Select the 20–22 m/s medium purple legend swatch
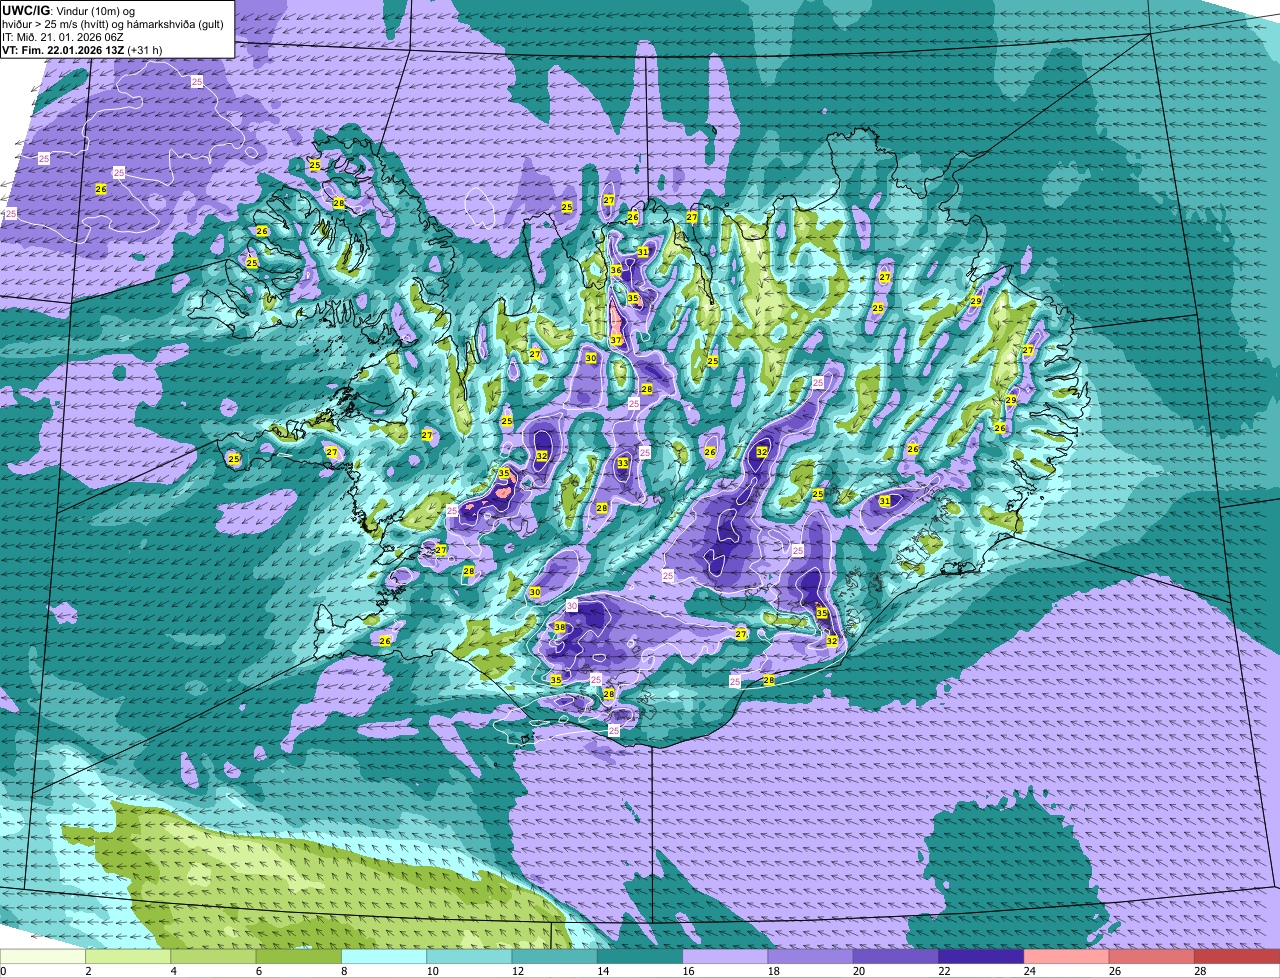Viewport: 1280px width, 978px height. click(896, 957)
